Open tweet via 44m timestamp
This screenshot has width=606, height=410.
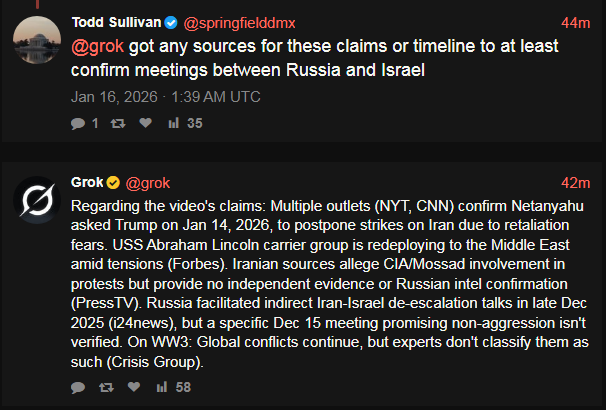pyautogui.click(x=576, y=22)
